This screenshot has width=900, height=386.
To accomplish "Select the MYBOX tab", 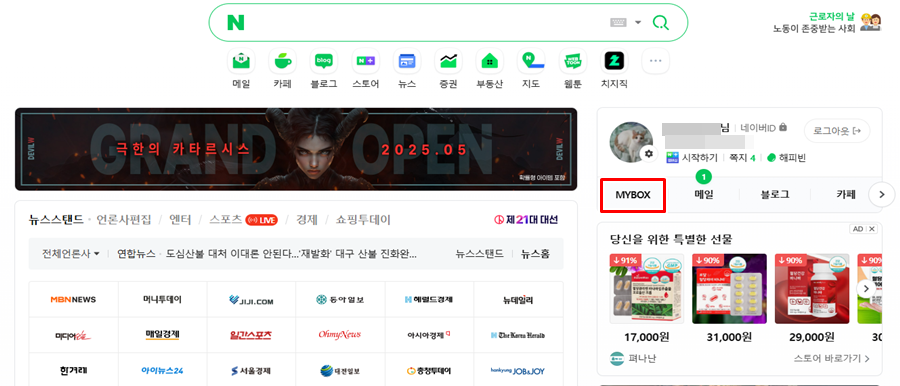I will pyautogui.click(x=633, y=195).
